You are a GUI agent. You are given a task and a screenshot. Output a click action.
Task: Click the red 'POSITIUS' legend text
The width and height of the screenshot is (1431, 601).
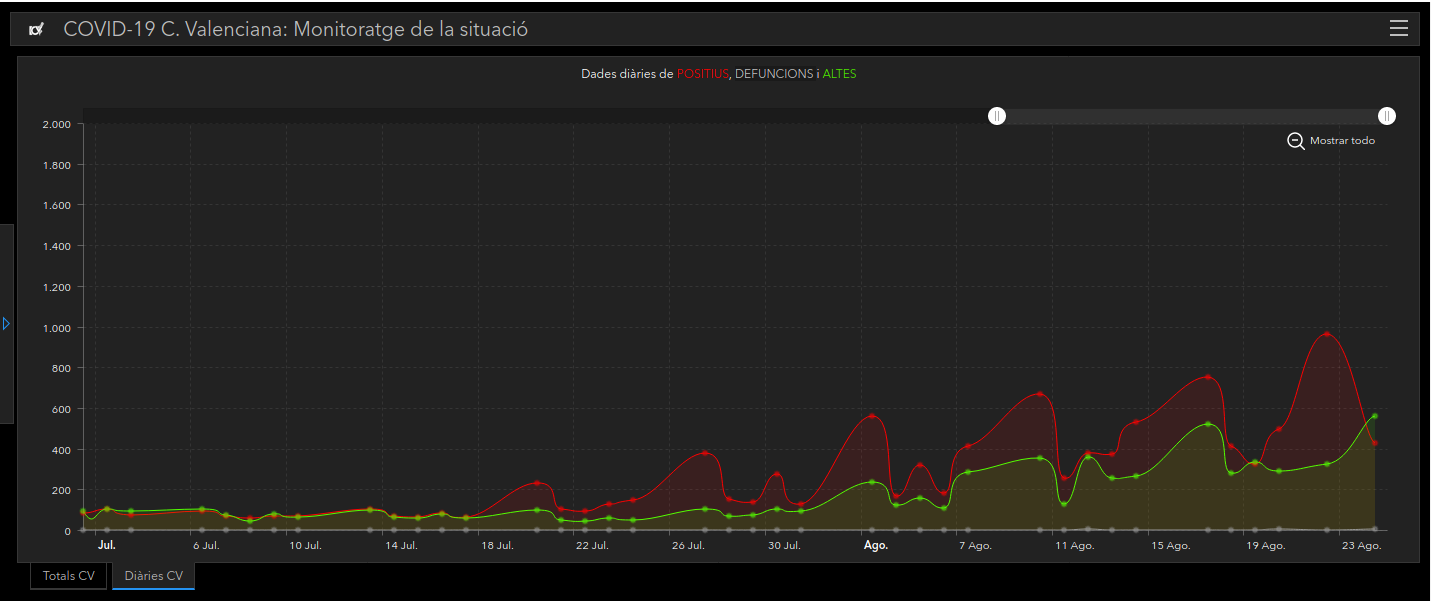pos(702,74)
